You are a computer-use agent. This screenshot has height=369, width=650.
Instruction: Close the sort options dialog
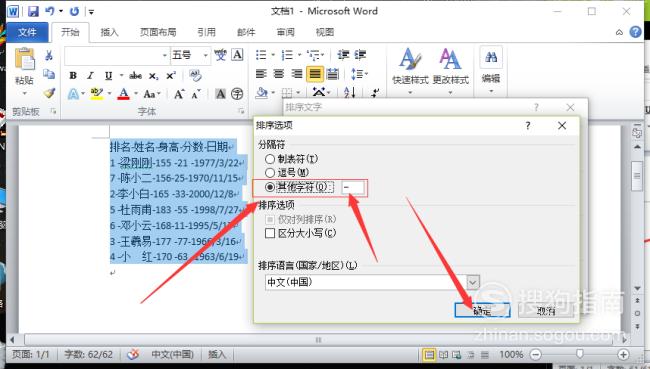(562, 125)
